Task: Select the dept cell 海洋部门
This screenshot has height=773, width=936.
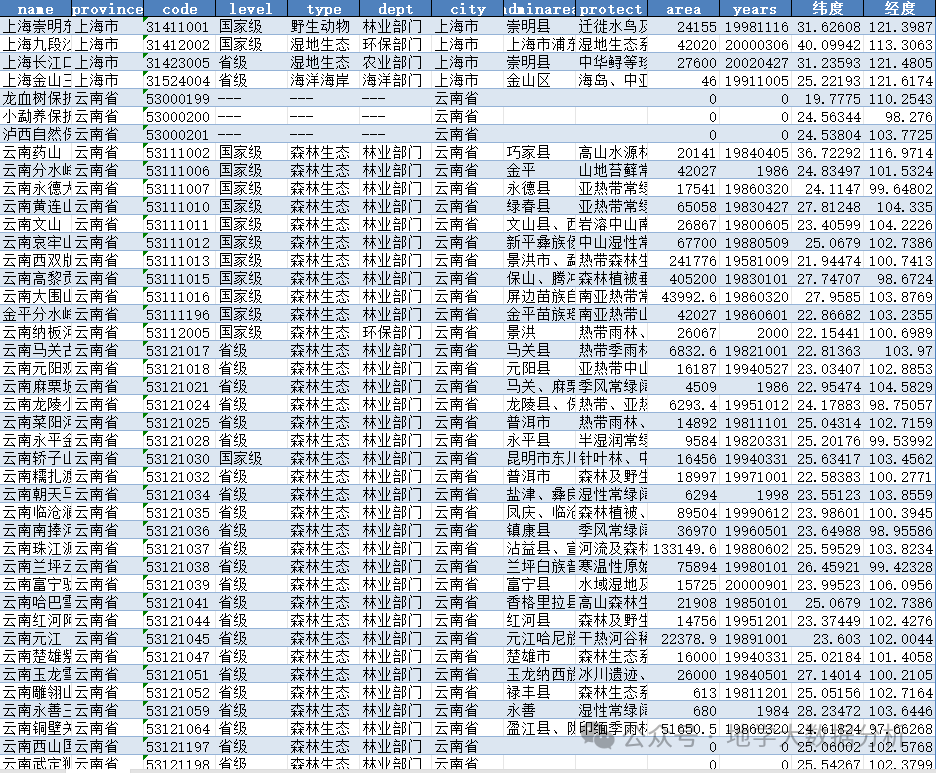Action: pyautogui.click(x=396, y=81)
